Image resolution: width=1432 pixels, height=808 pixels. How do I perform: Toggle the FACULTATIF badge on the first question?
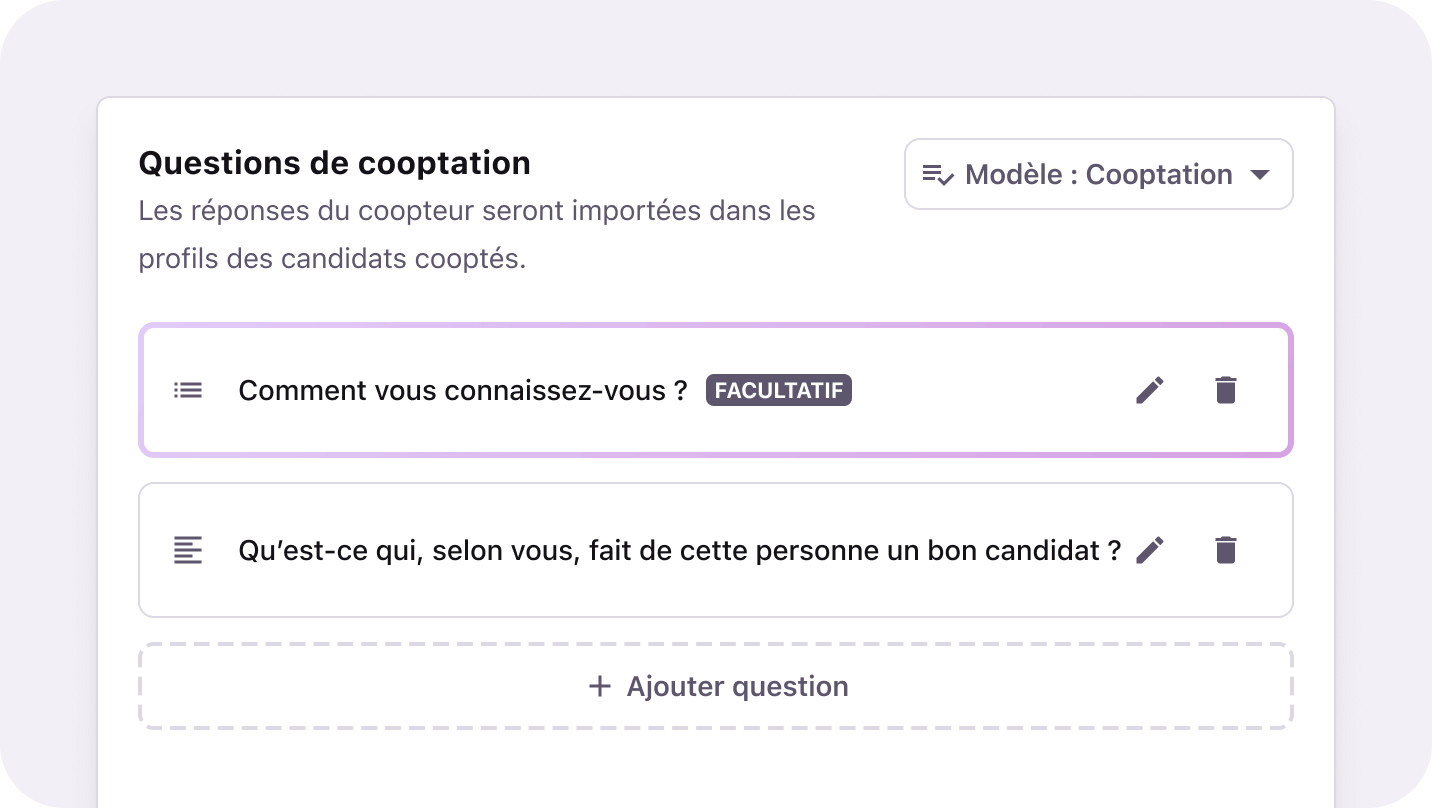point(779,390)
